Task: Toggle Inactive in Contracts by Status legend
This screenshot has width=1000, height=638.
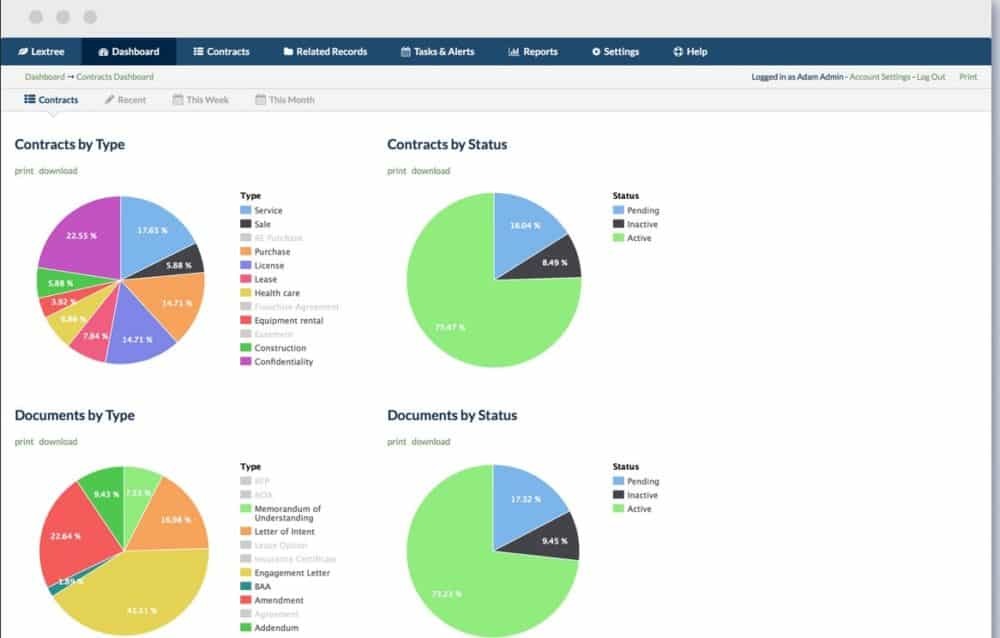Action: pos(642,224)
